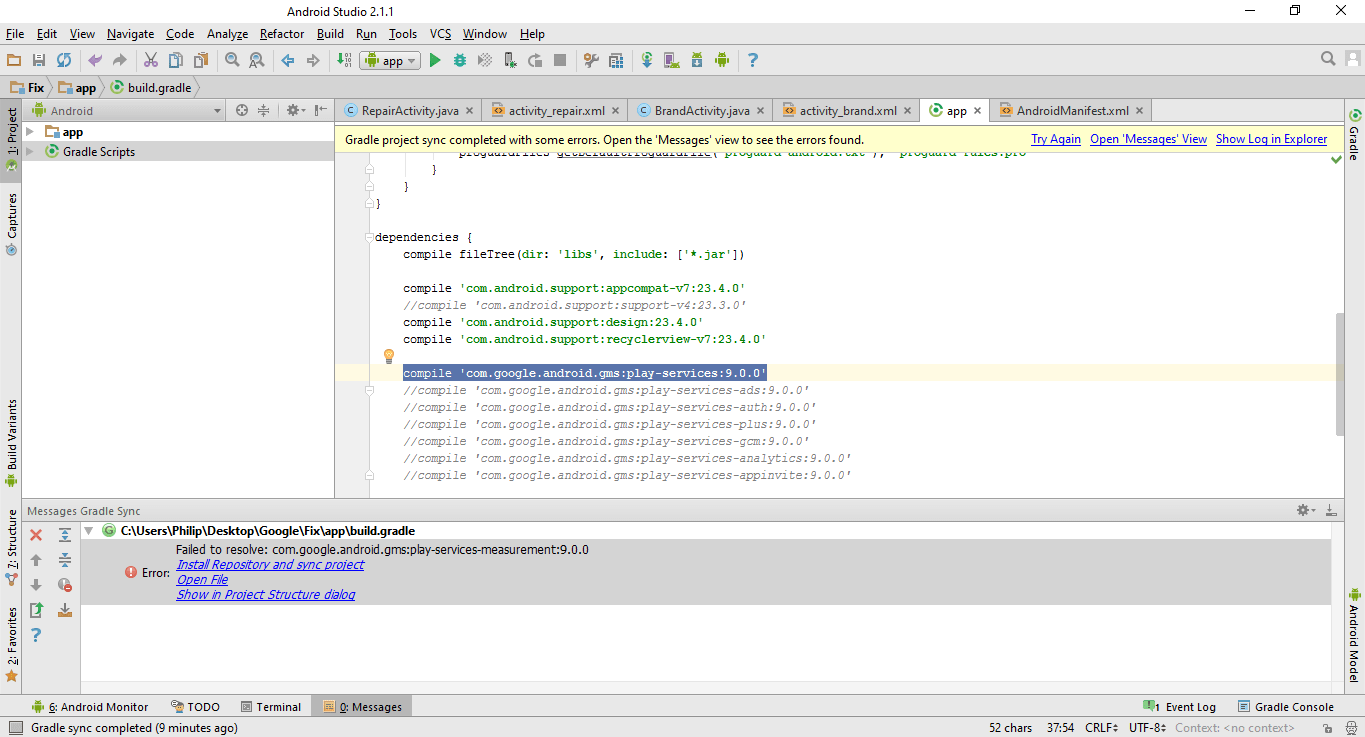Screen dimensions: 1365x737
Task: Switch to the AndroidManifest.xml tab
Action: 1072,111
